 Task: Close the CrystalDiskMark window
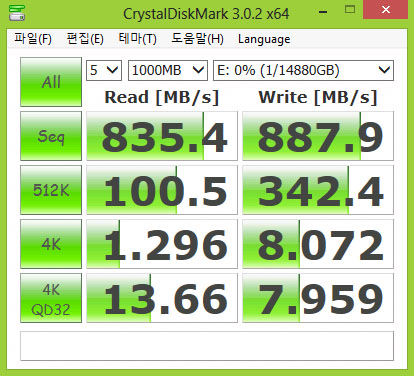386,10
